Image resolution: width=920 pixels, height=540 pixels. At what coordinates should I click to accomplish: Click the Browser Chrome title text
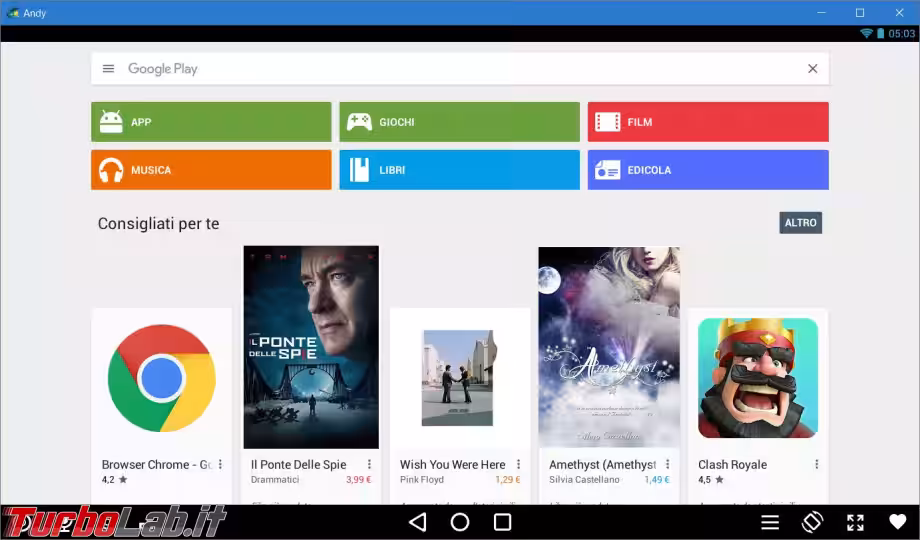click(x=156, y=464)
